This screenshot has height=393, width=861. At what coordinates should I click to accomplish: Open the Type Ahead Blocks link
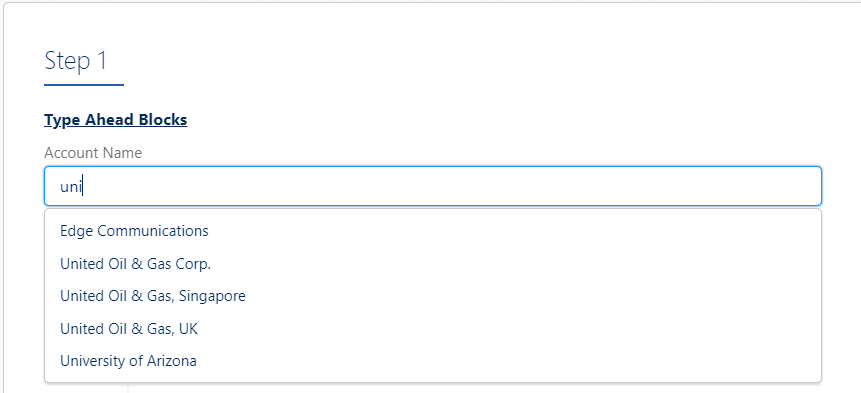(x=115, y=120)
